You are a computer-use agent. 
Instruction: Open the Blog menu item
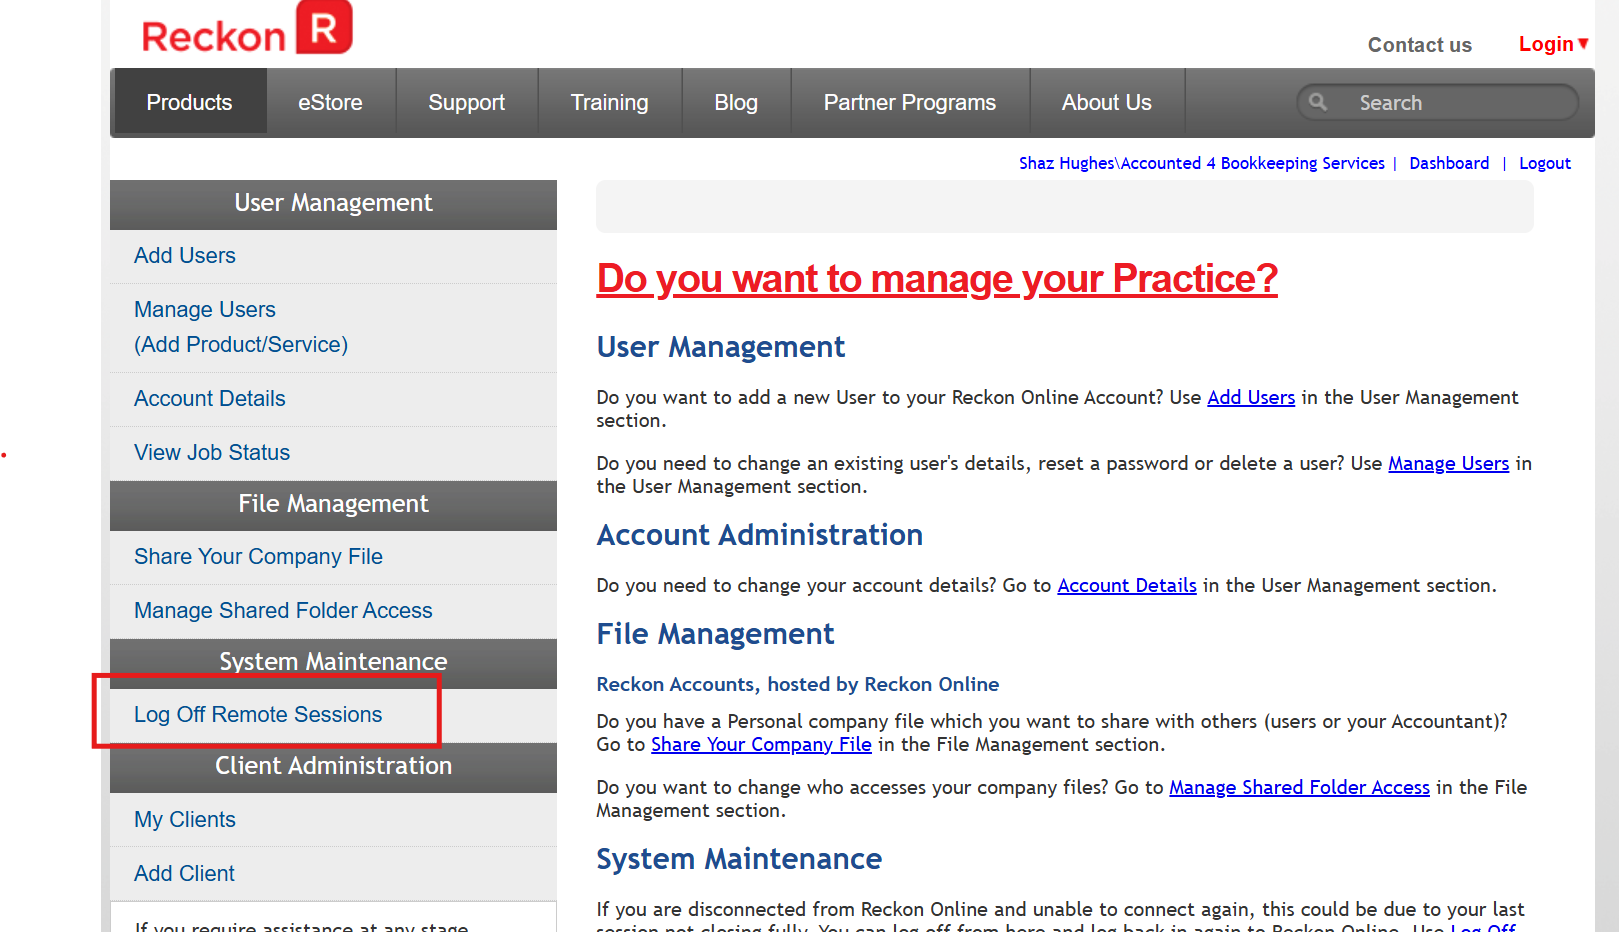tap(736, 102)
